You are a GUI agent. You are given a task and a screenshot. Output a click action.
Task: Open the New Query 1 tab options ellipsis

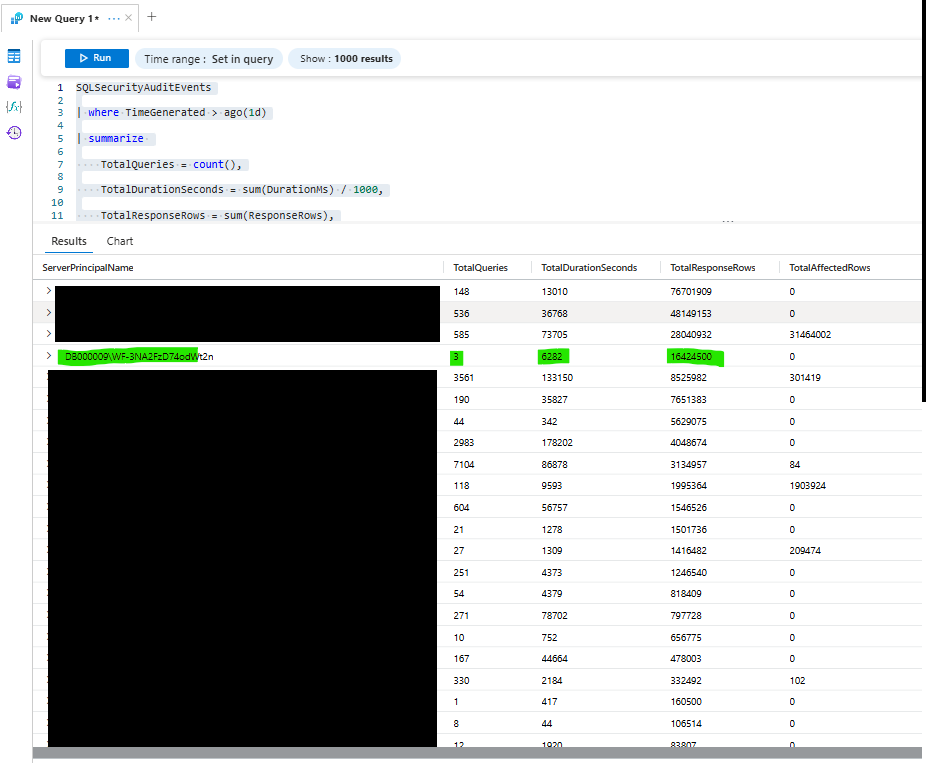coord(113,18)
